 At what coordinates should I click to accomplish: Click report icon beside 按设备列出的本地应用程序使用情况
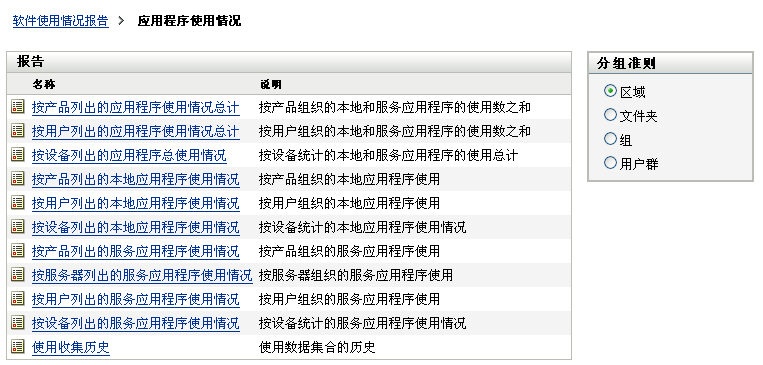click(x=18, y=227)
